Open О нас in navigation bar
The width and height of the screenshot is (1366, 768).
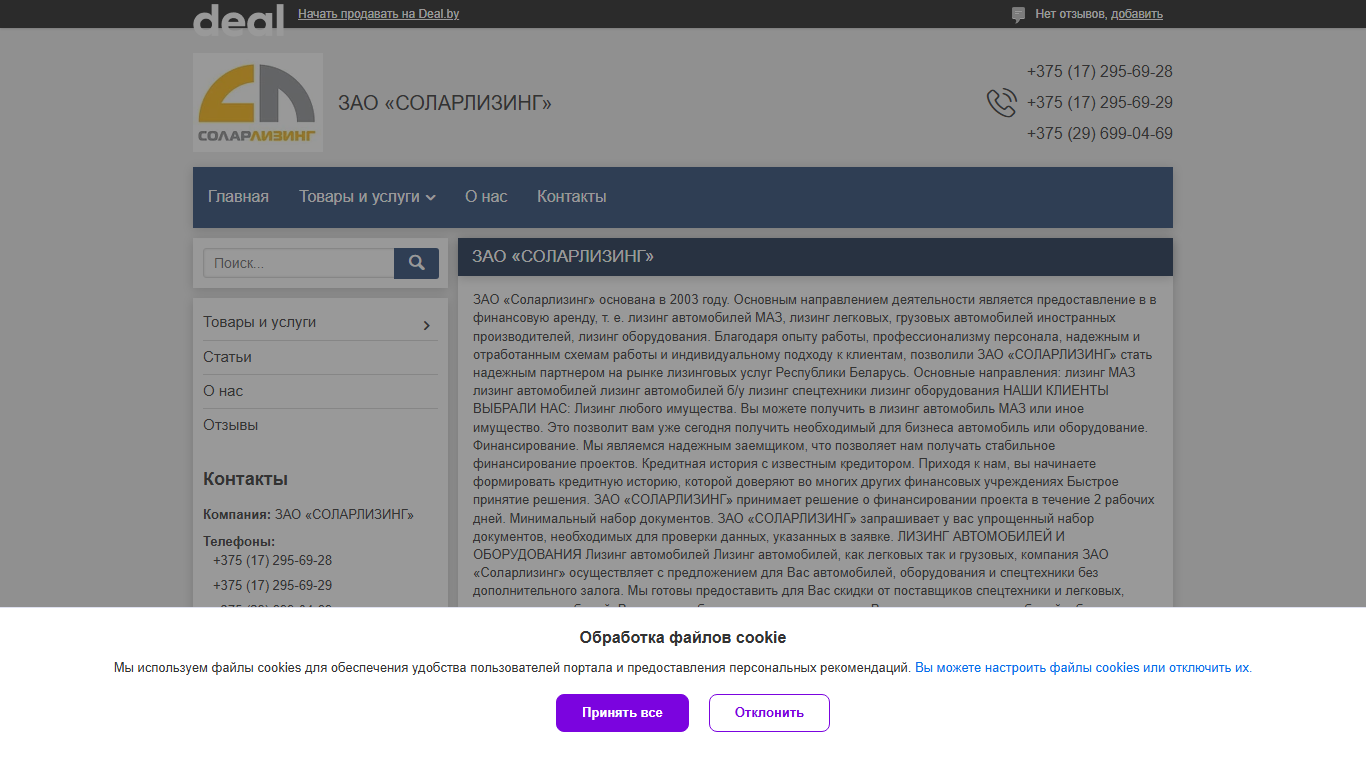click(x=486, y=197)
